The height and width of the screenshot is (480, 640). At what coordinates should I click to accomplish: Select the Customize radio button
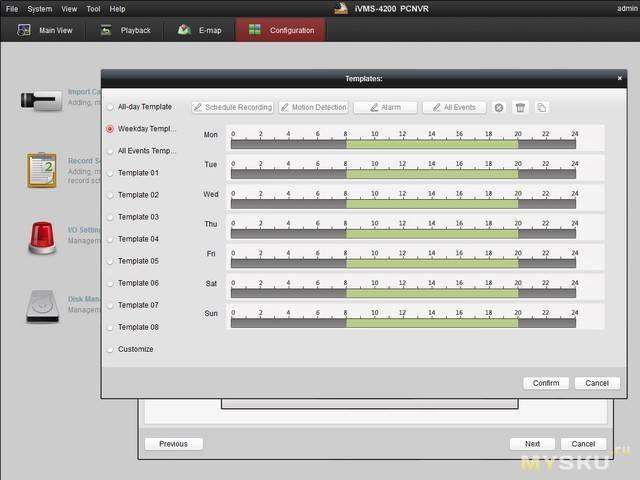tap(110, 349)
